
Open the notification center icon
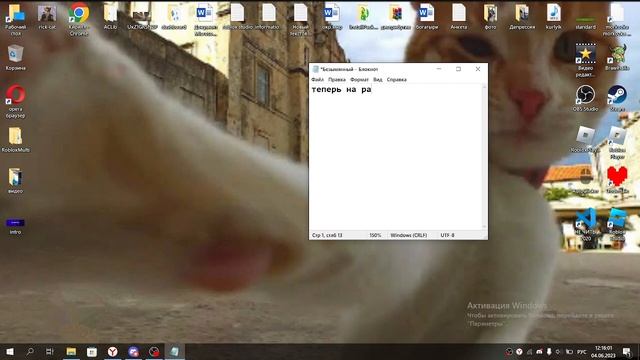coord(627,352)
